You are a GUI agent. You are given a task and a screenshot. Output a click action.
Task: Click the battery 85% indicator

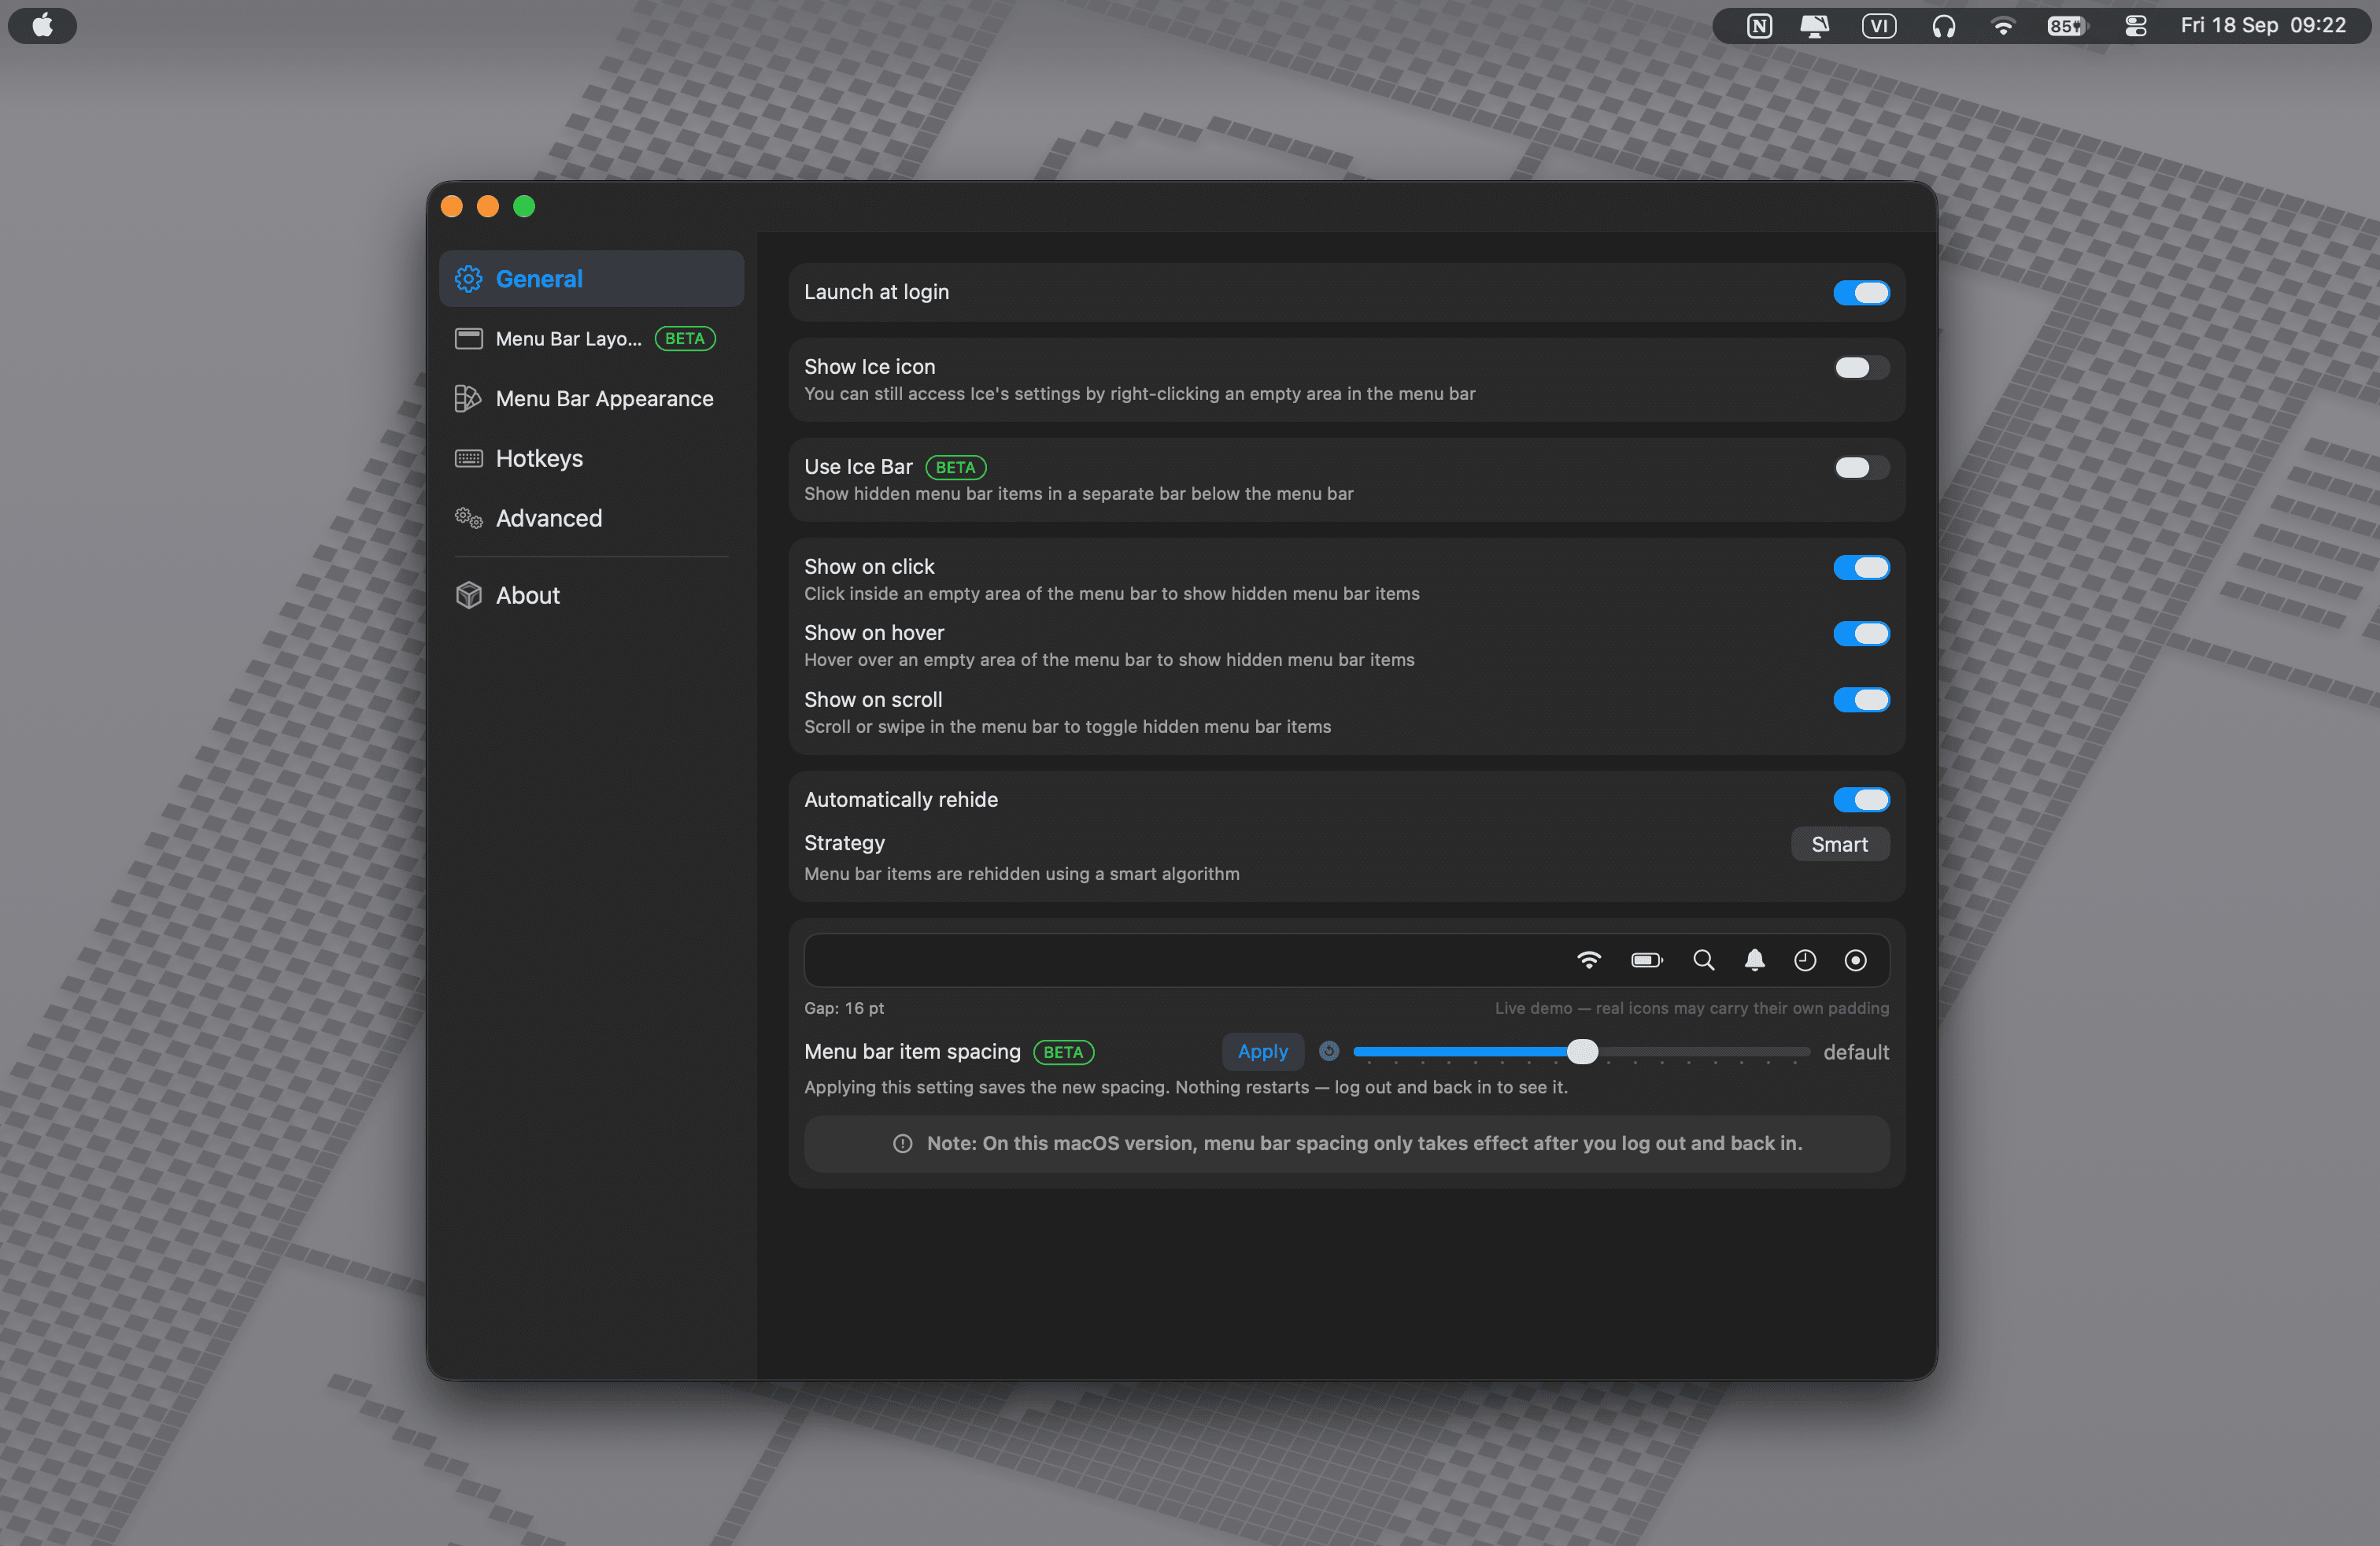(2067, 26)
